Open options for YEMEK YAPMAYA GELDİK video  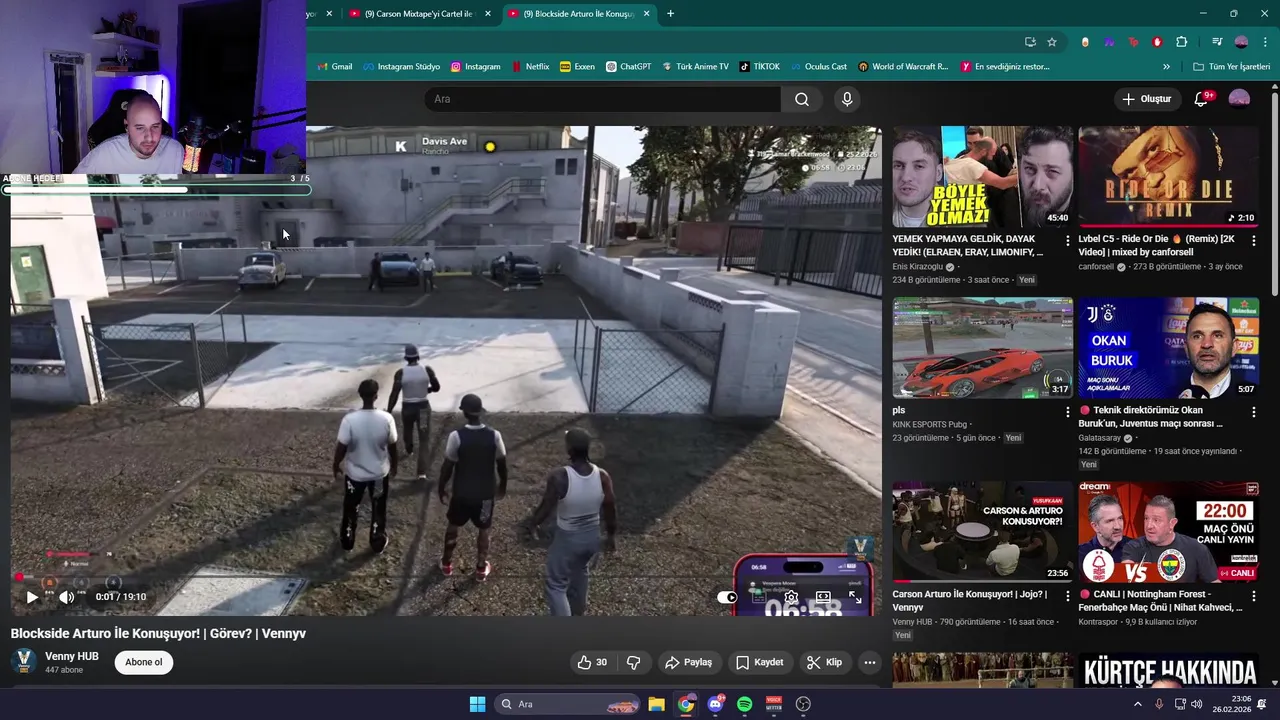coord(1068,240)
